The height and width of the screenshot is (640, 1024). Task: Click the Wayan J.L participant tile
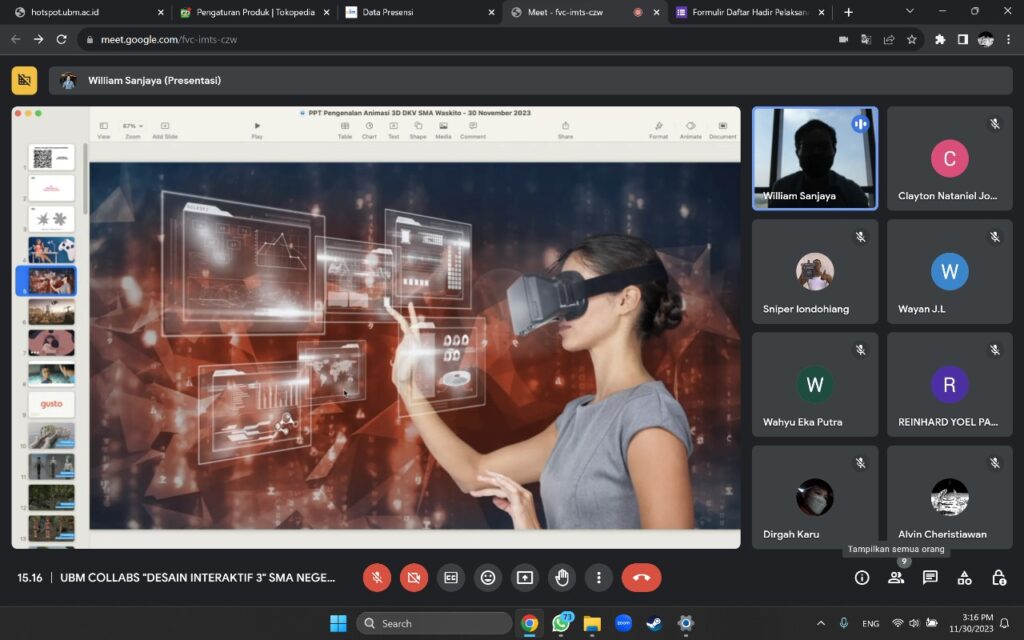point(950,272)
